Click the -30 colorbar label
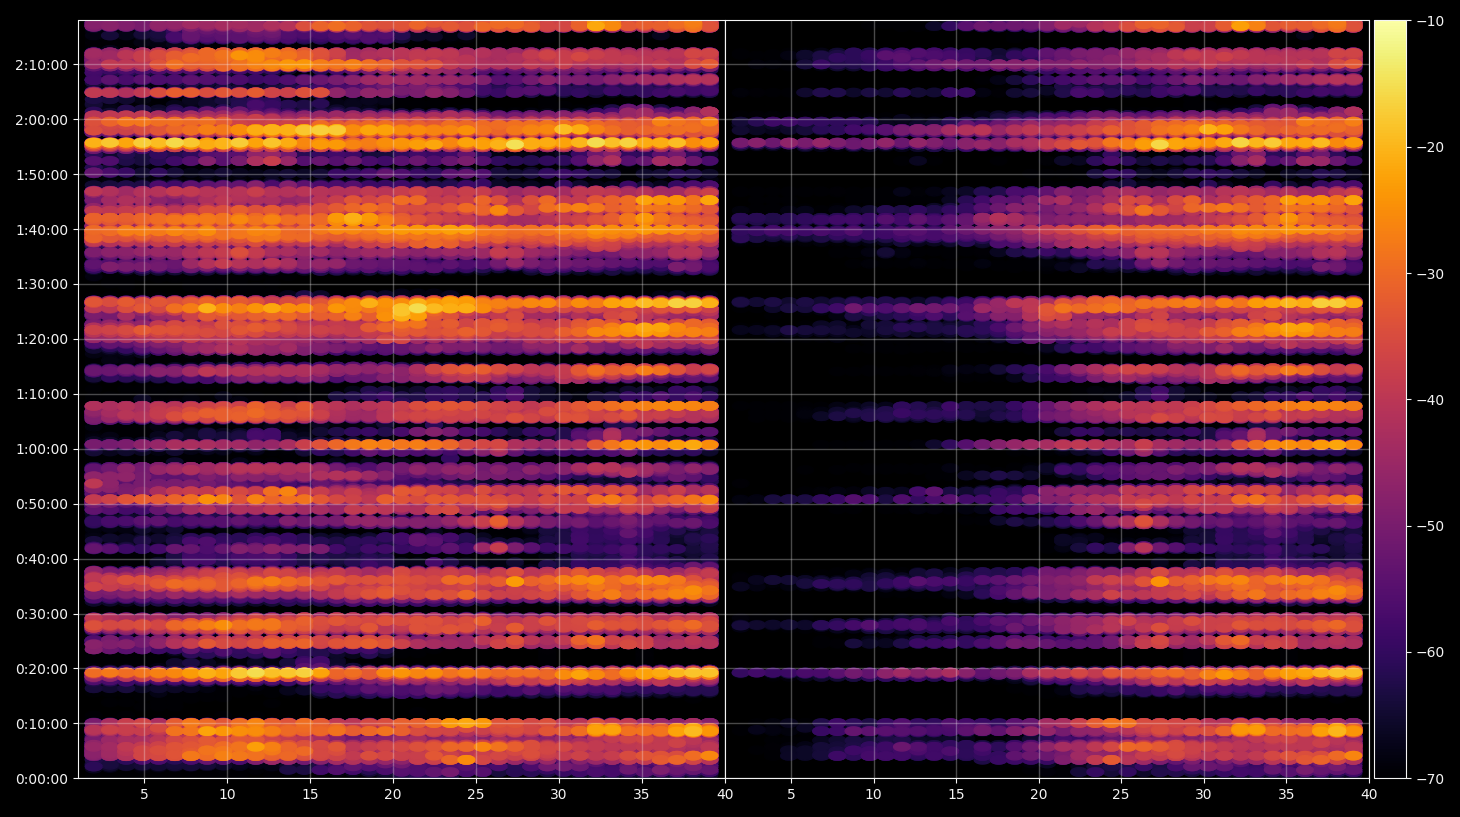Screen dimensions: 1460x817 1430,274
